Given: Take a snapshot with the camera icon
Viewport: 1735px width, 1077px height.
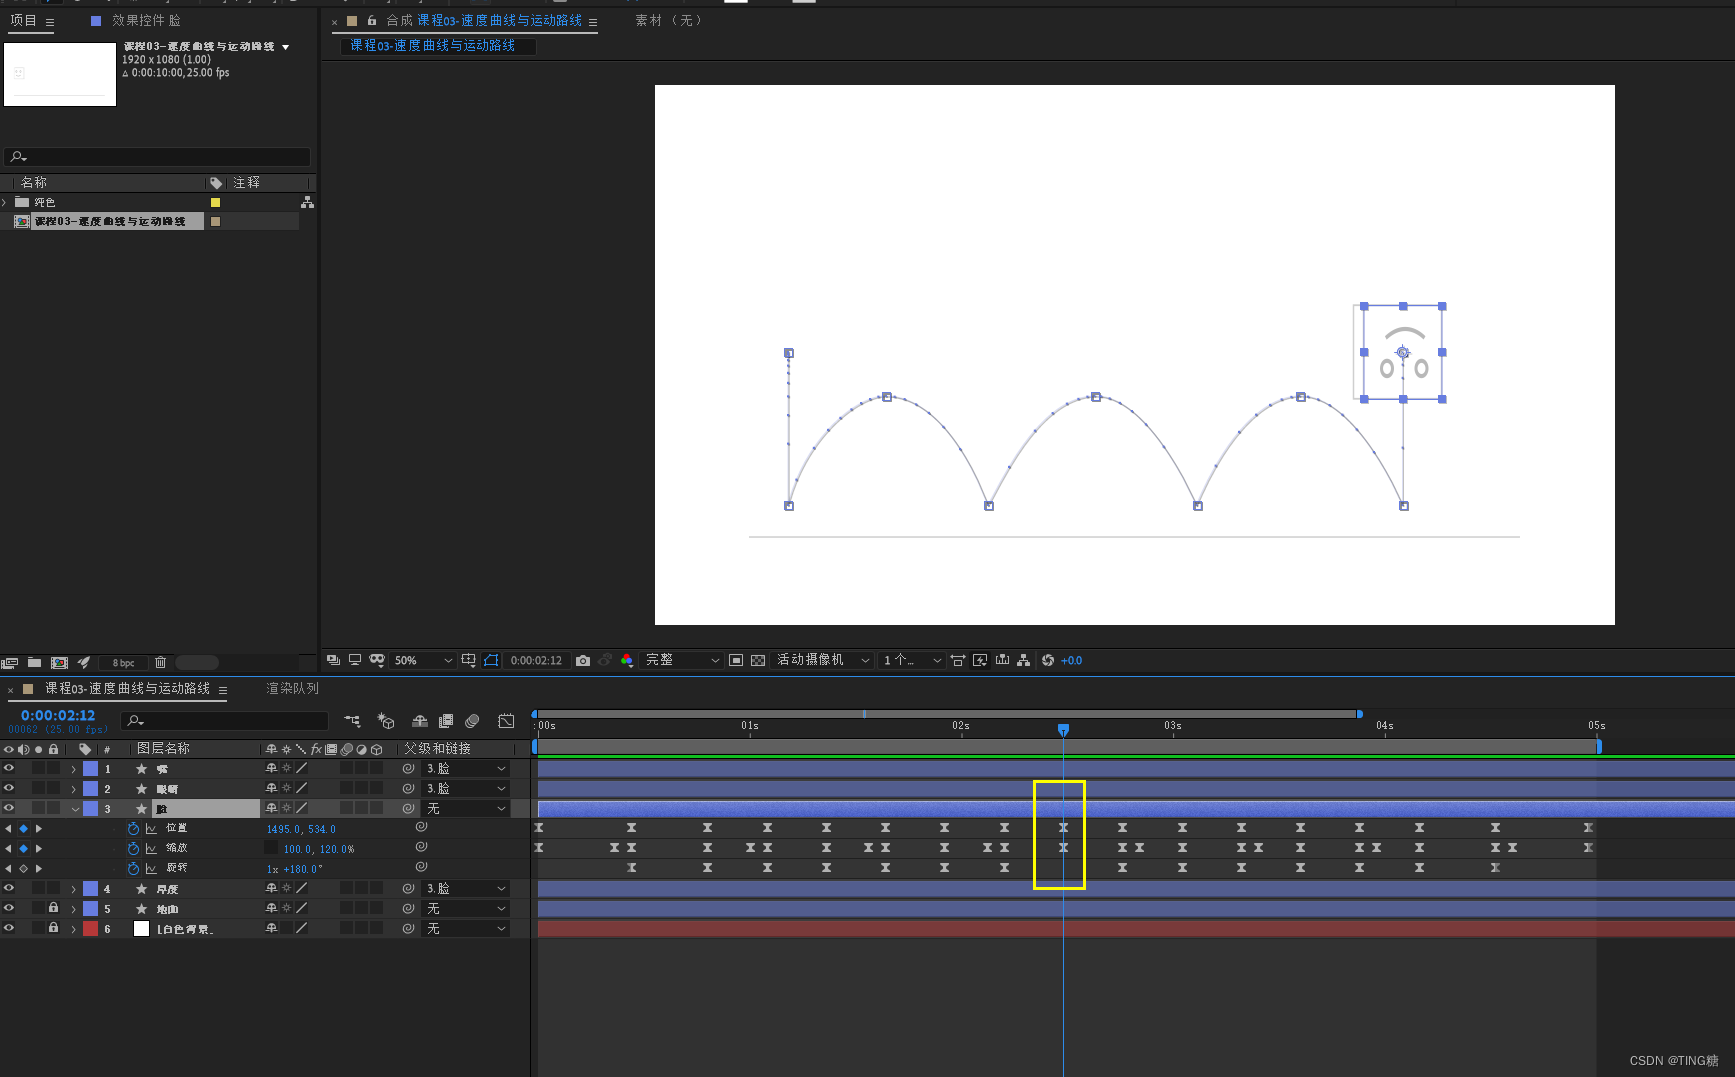Looking at the screenshot, I should pos(583,660).
